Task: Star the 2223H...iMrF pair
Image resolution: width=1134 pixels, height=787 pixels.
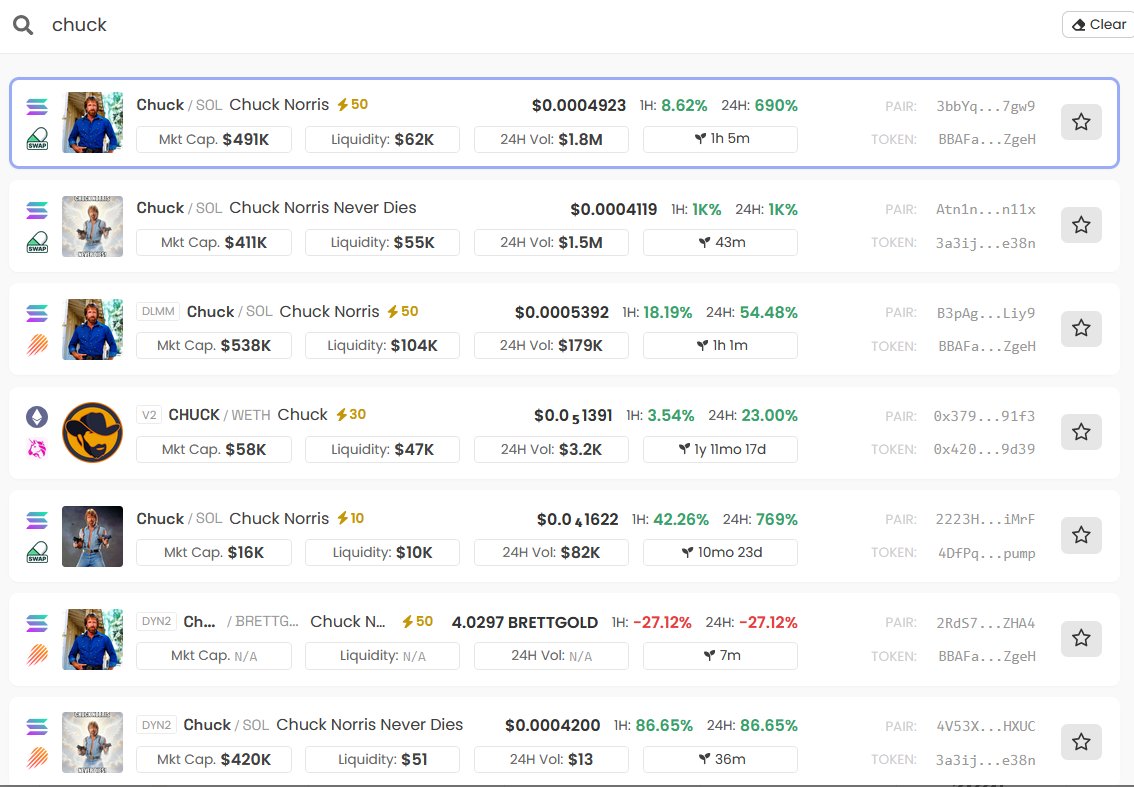Action: click(1081, 535)
